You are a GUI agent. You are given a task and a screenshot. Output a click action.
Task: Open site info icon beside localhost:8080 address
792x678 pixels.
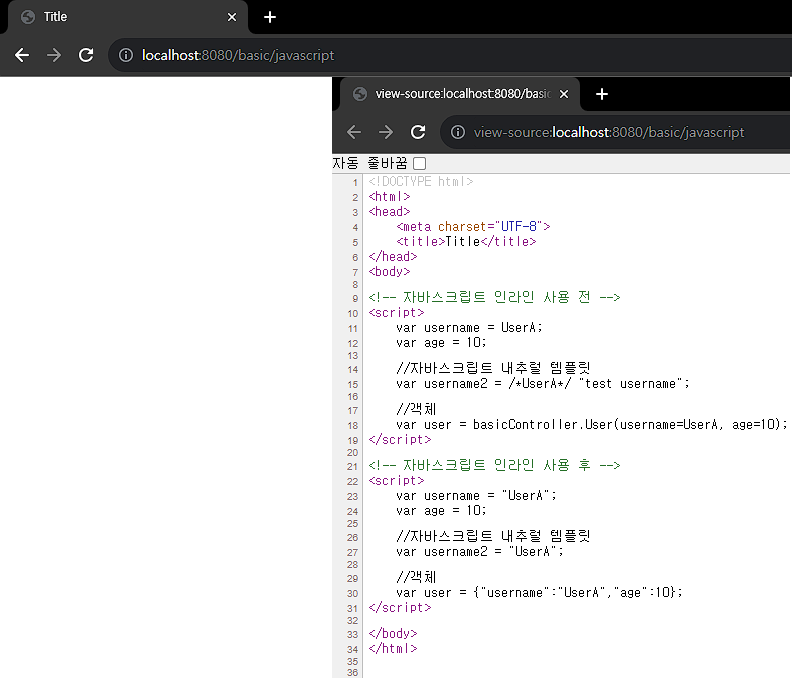126,55
